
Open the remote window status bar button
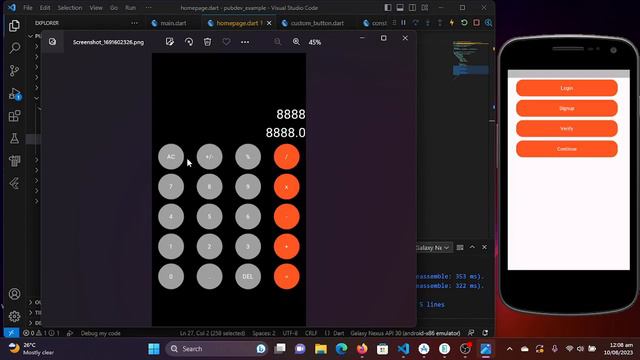tap(11, 333)
